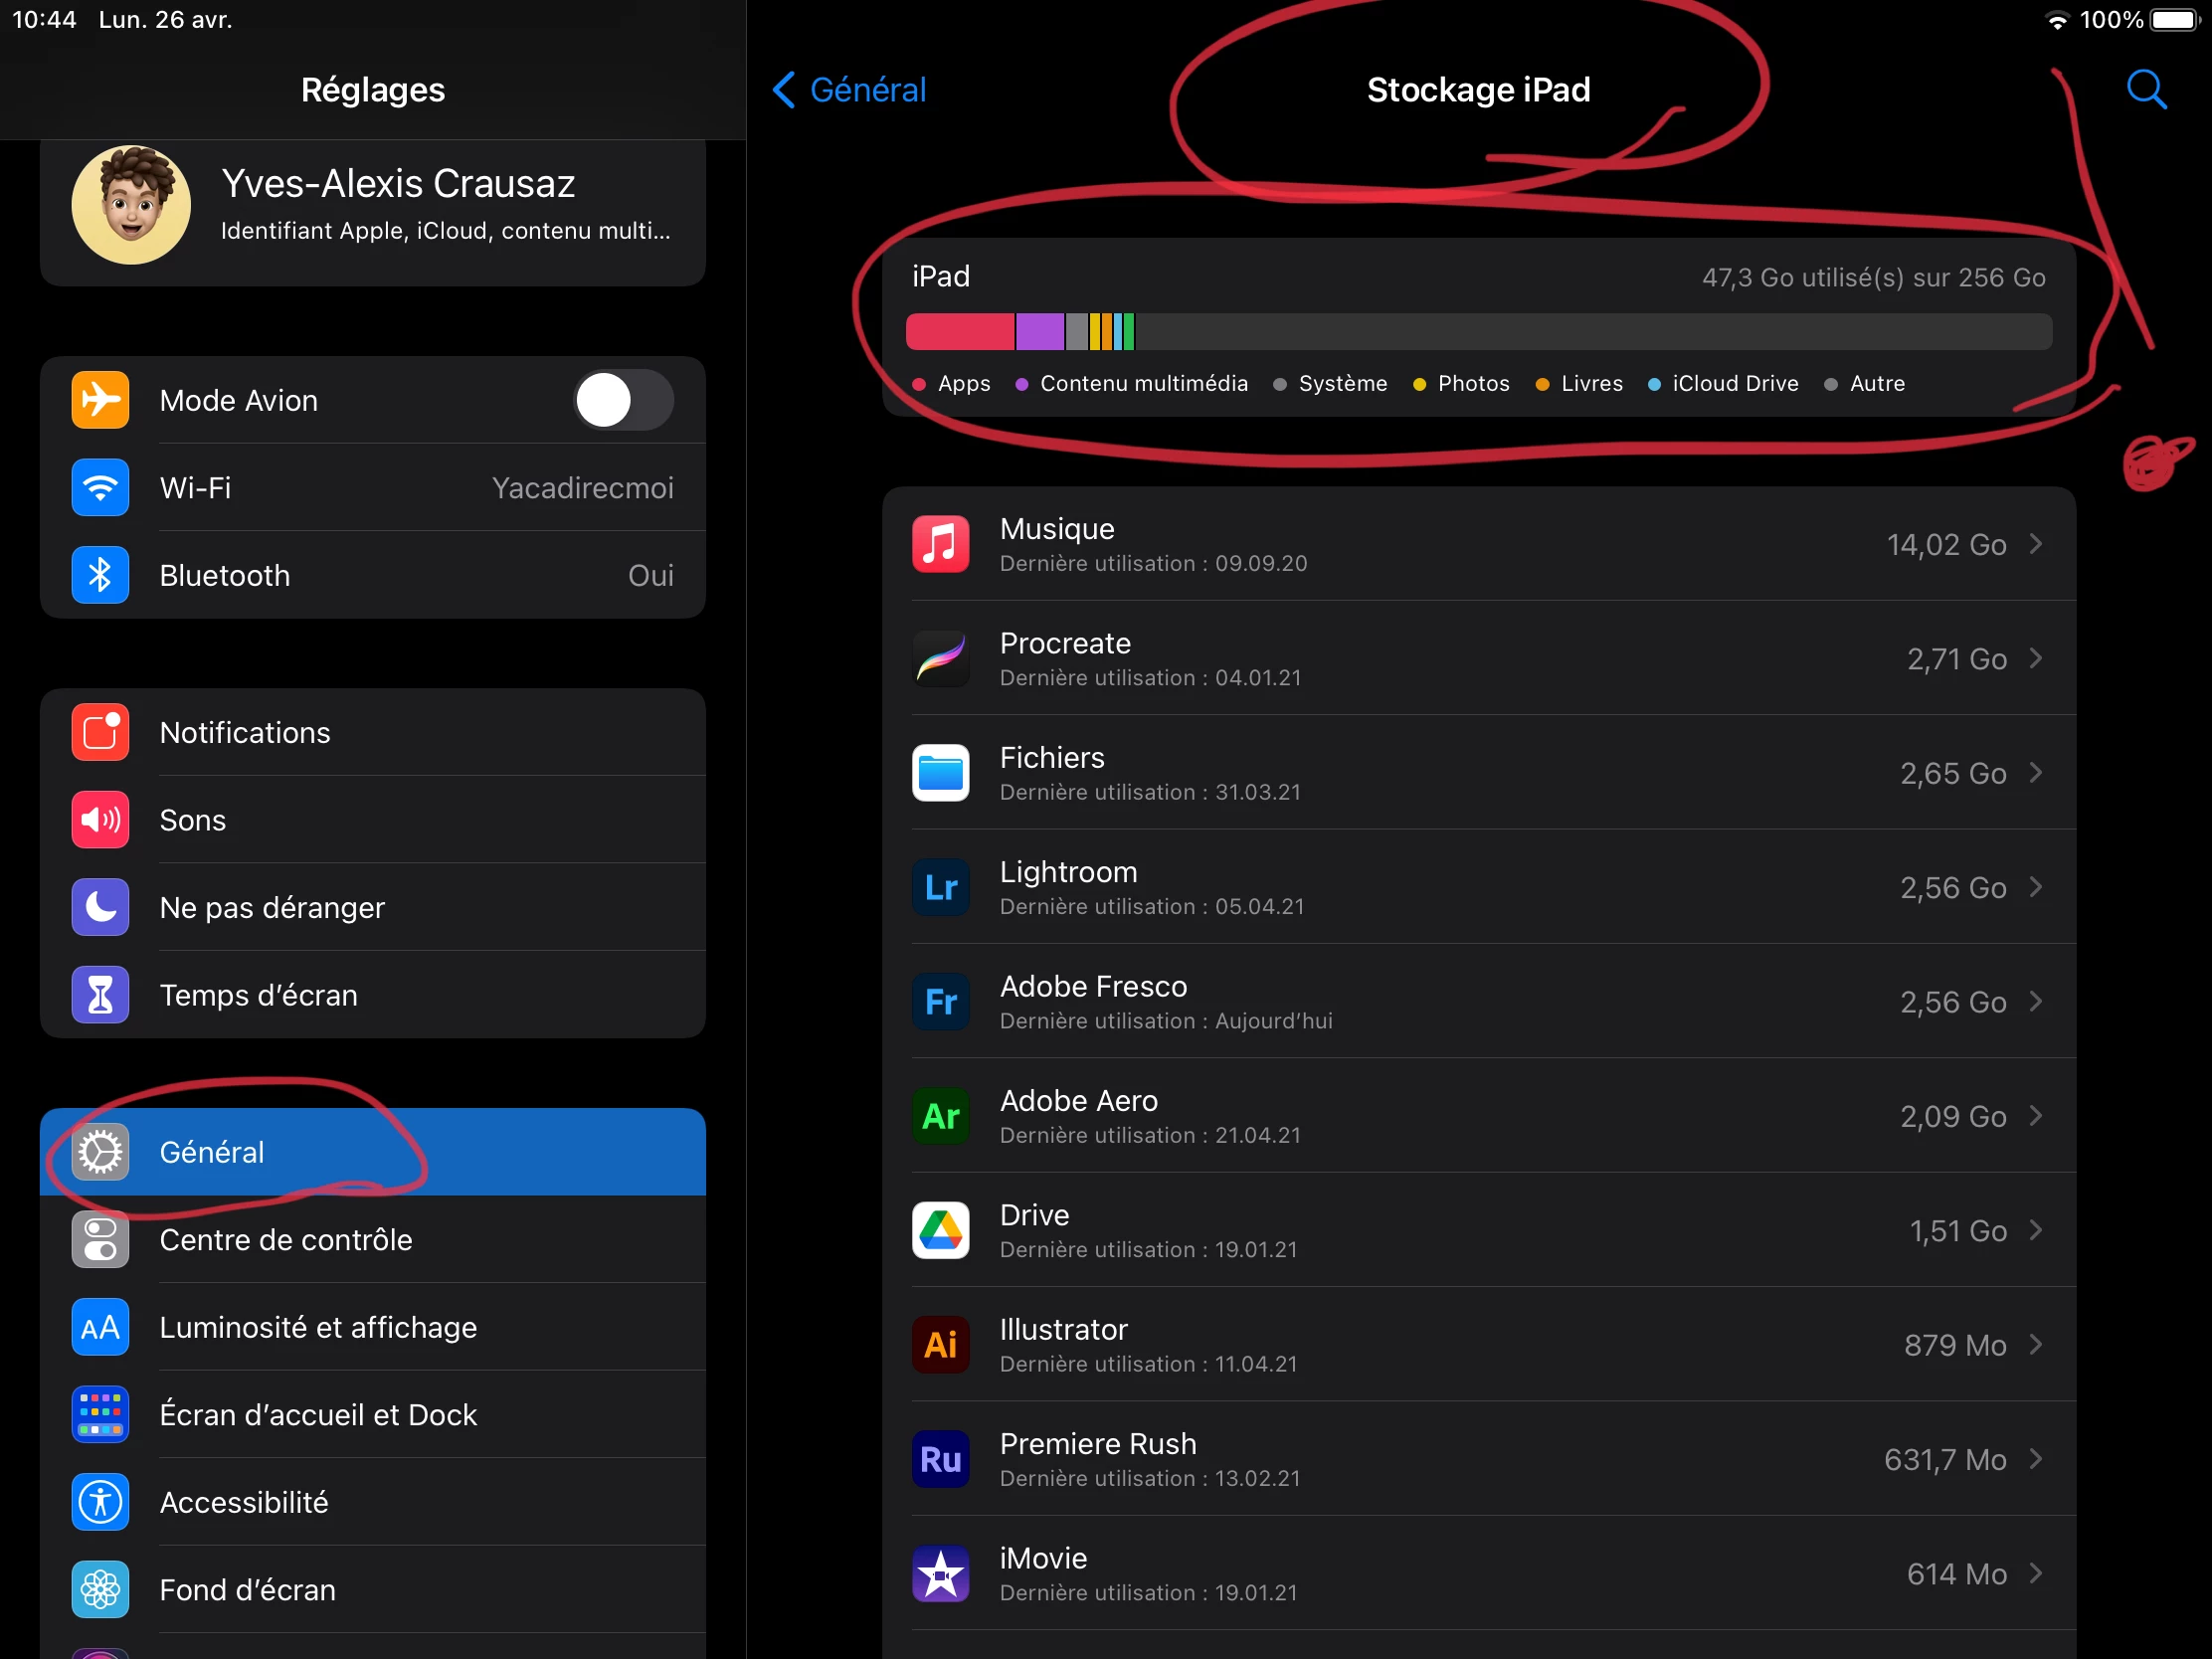Viewport: 2212px width, 1659px height.
Task: Toggle Mode Avion switch on
Action: pyautogui.click(x=622, y=400)
